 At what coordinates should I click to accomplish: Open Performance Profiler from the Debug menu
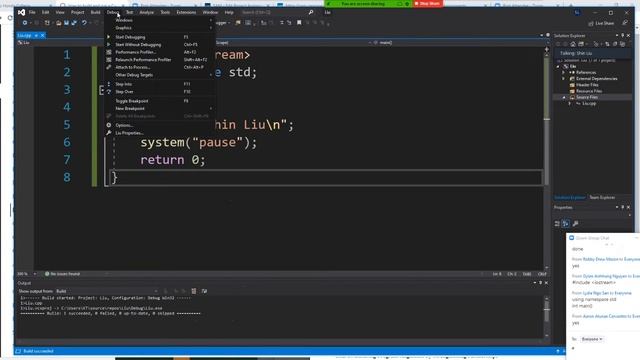tap(160, 52)
